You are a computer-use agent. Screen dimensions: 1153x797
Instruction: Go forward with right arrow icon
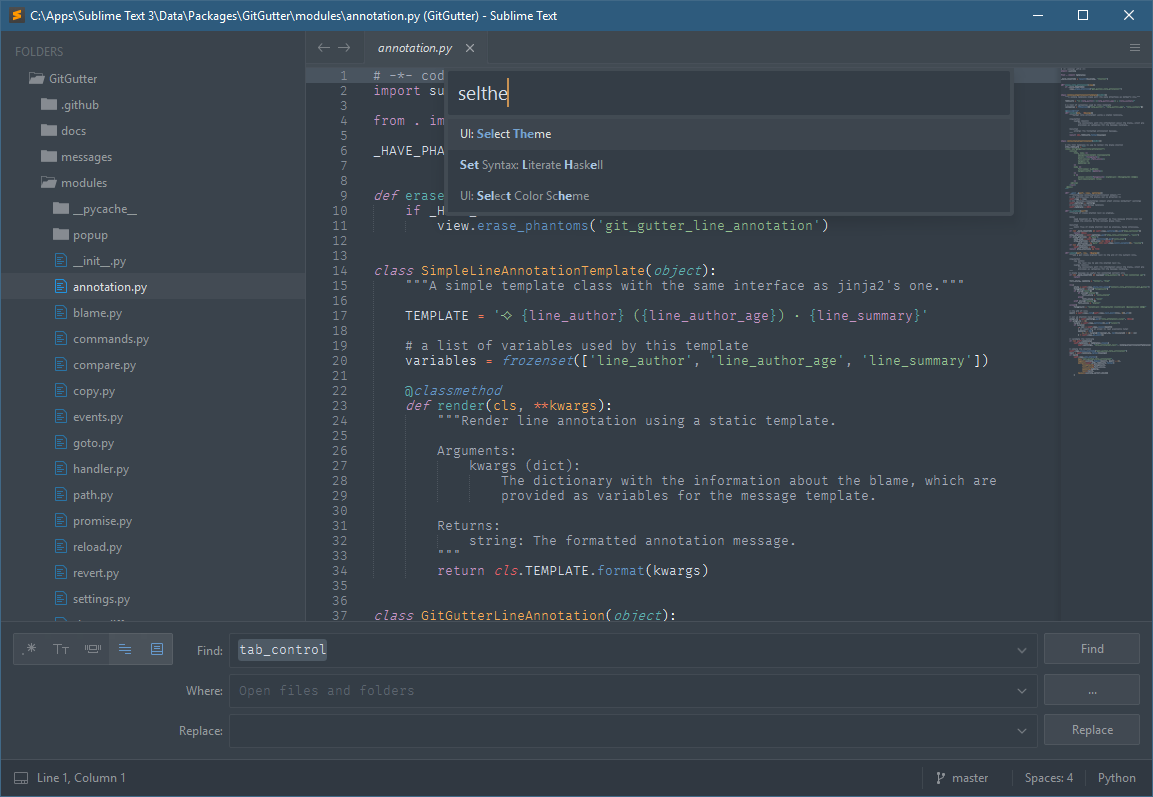coord(344,48)
